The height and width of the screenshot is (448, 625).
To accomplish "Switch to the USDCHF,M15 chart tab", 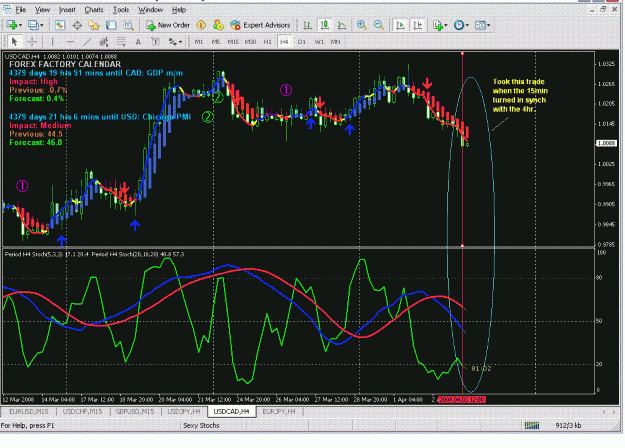I will tap(82, 411).
